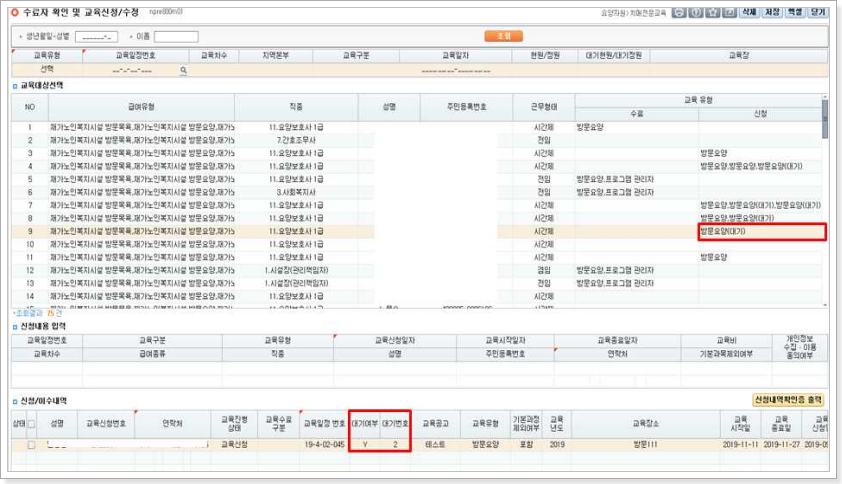Open the 선택 dropdown under 교육유형
Image resolution: width=842 pixels, height=484 pixels.
(x=47, y=70)
